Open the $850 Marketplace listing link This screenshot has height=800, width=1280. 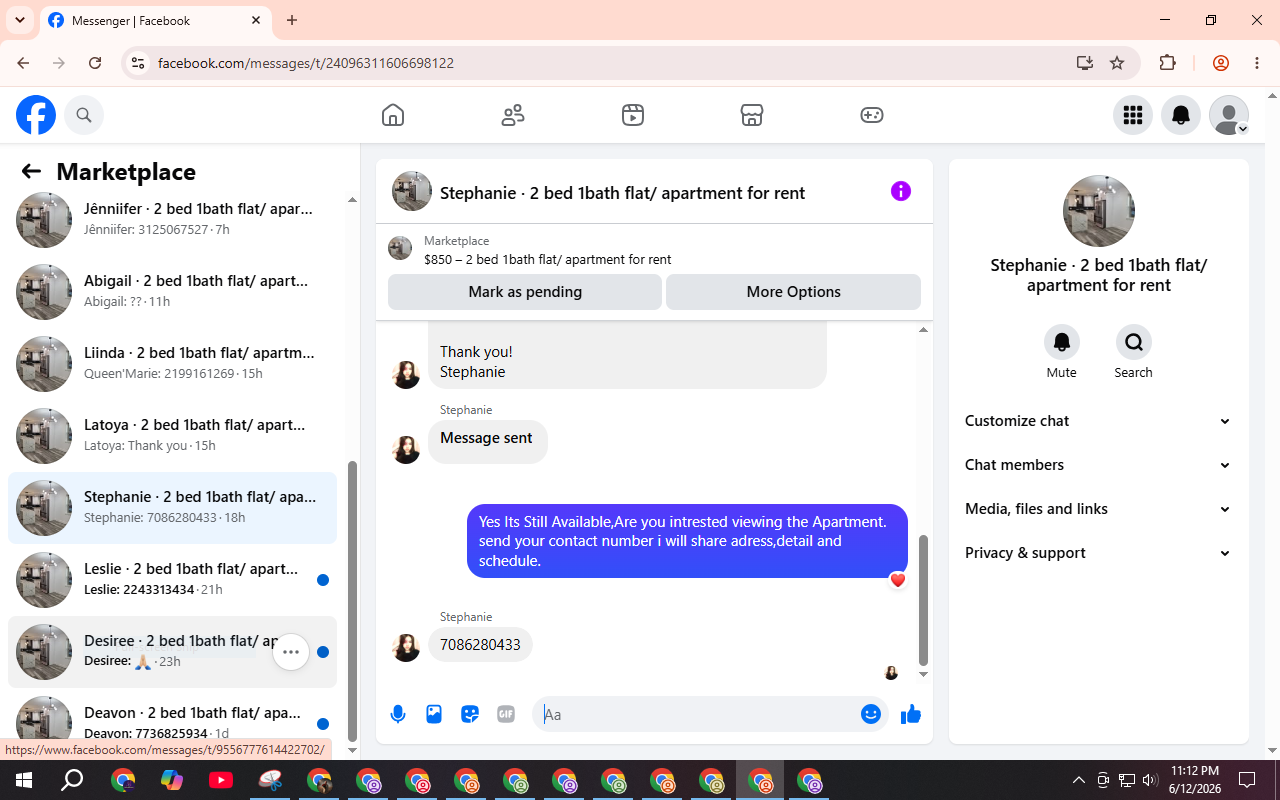(547, 259)
